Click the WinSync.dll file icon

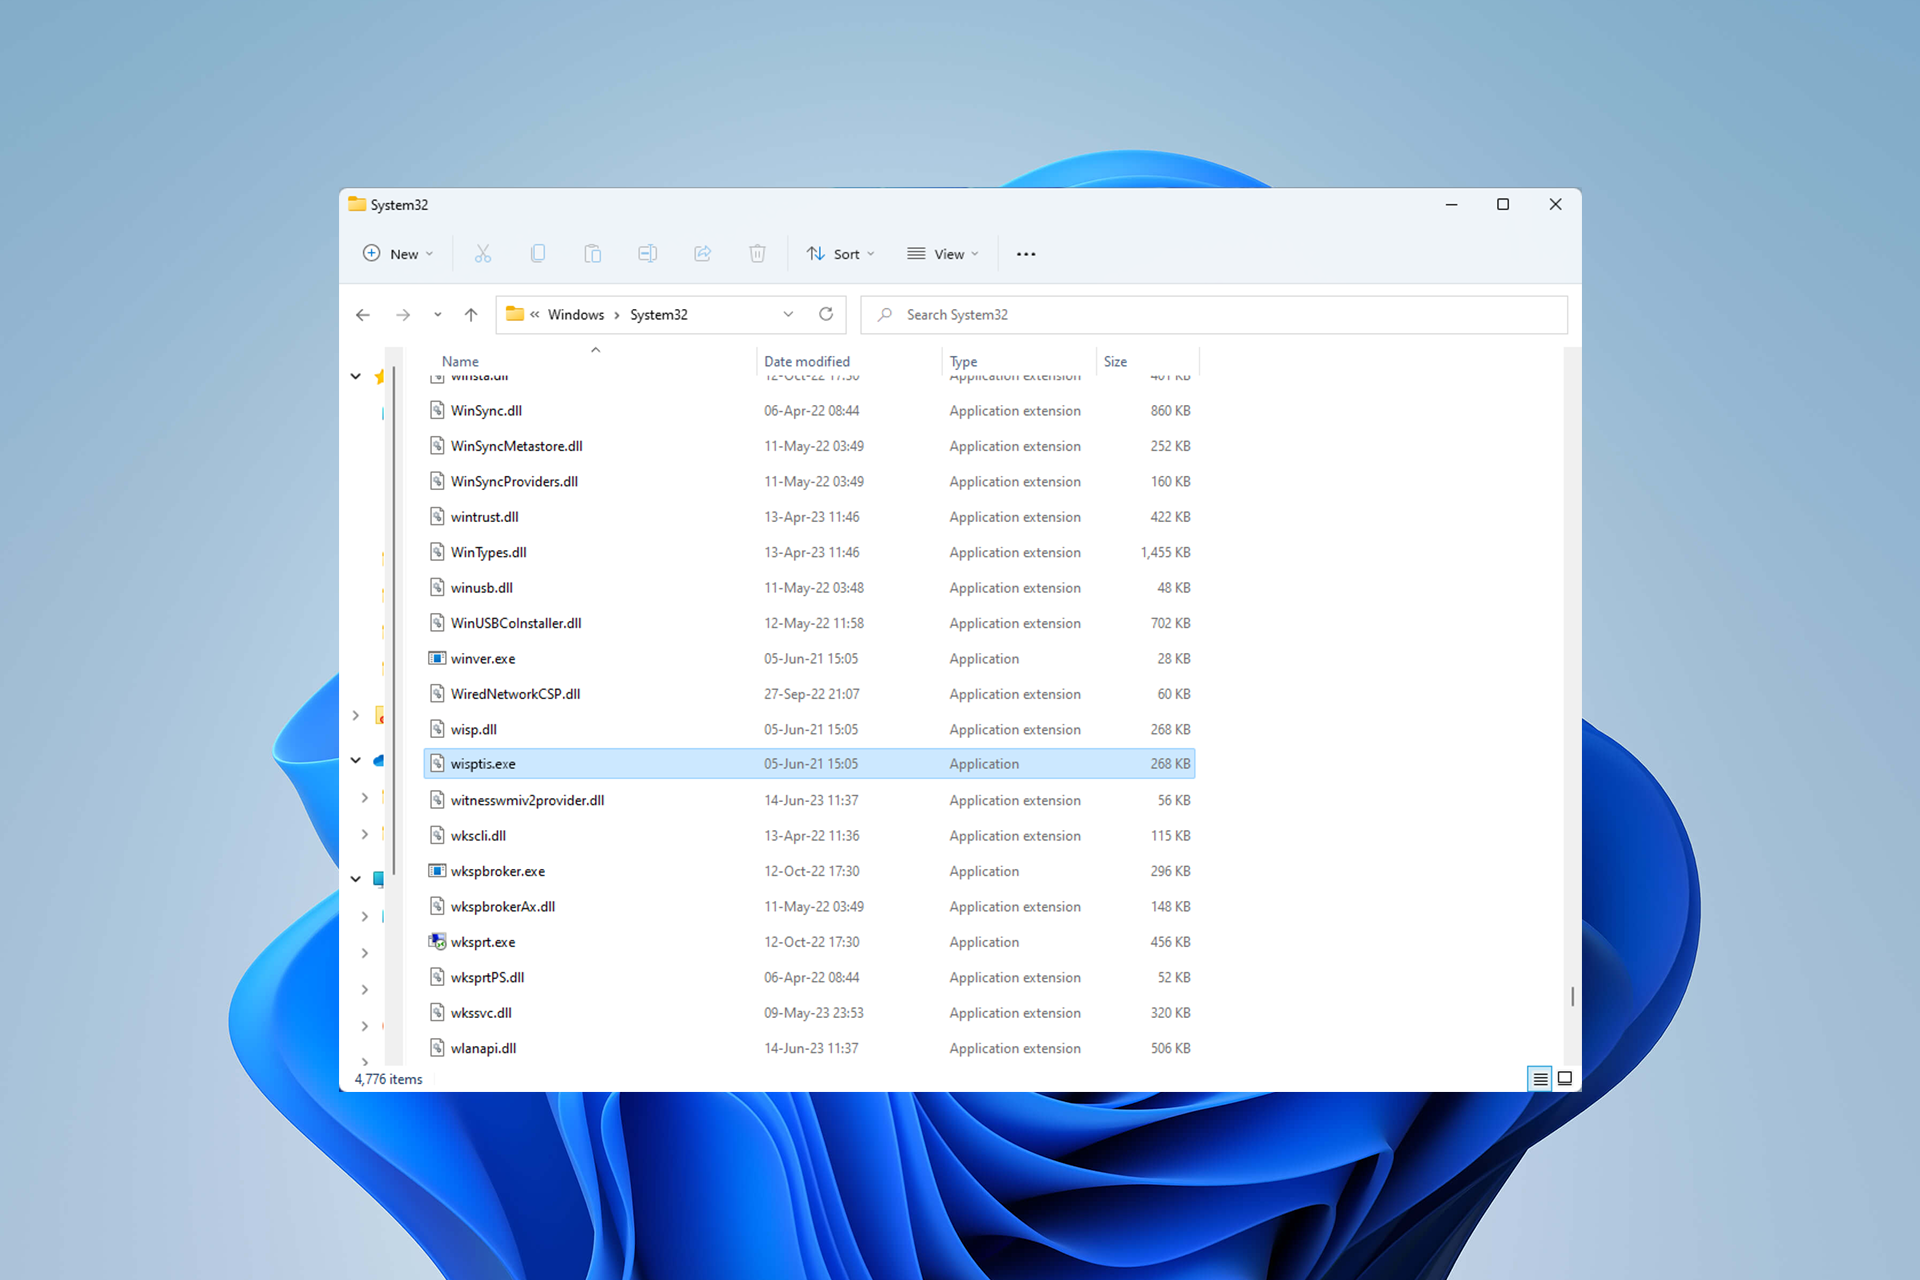[437, 410]
